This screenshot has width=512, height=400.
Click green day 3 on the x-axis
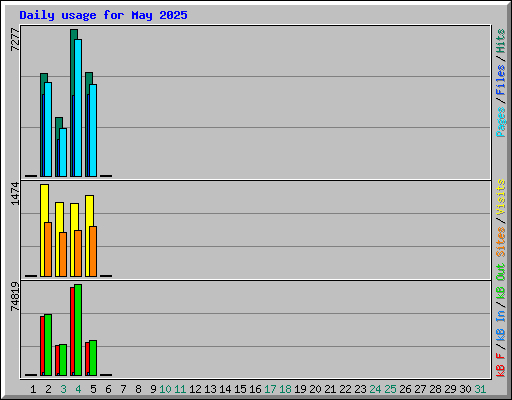[x=63, y=389]
